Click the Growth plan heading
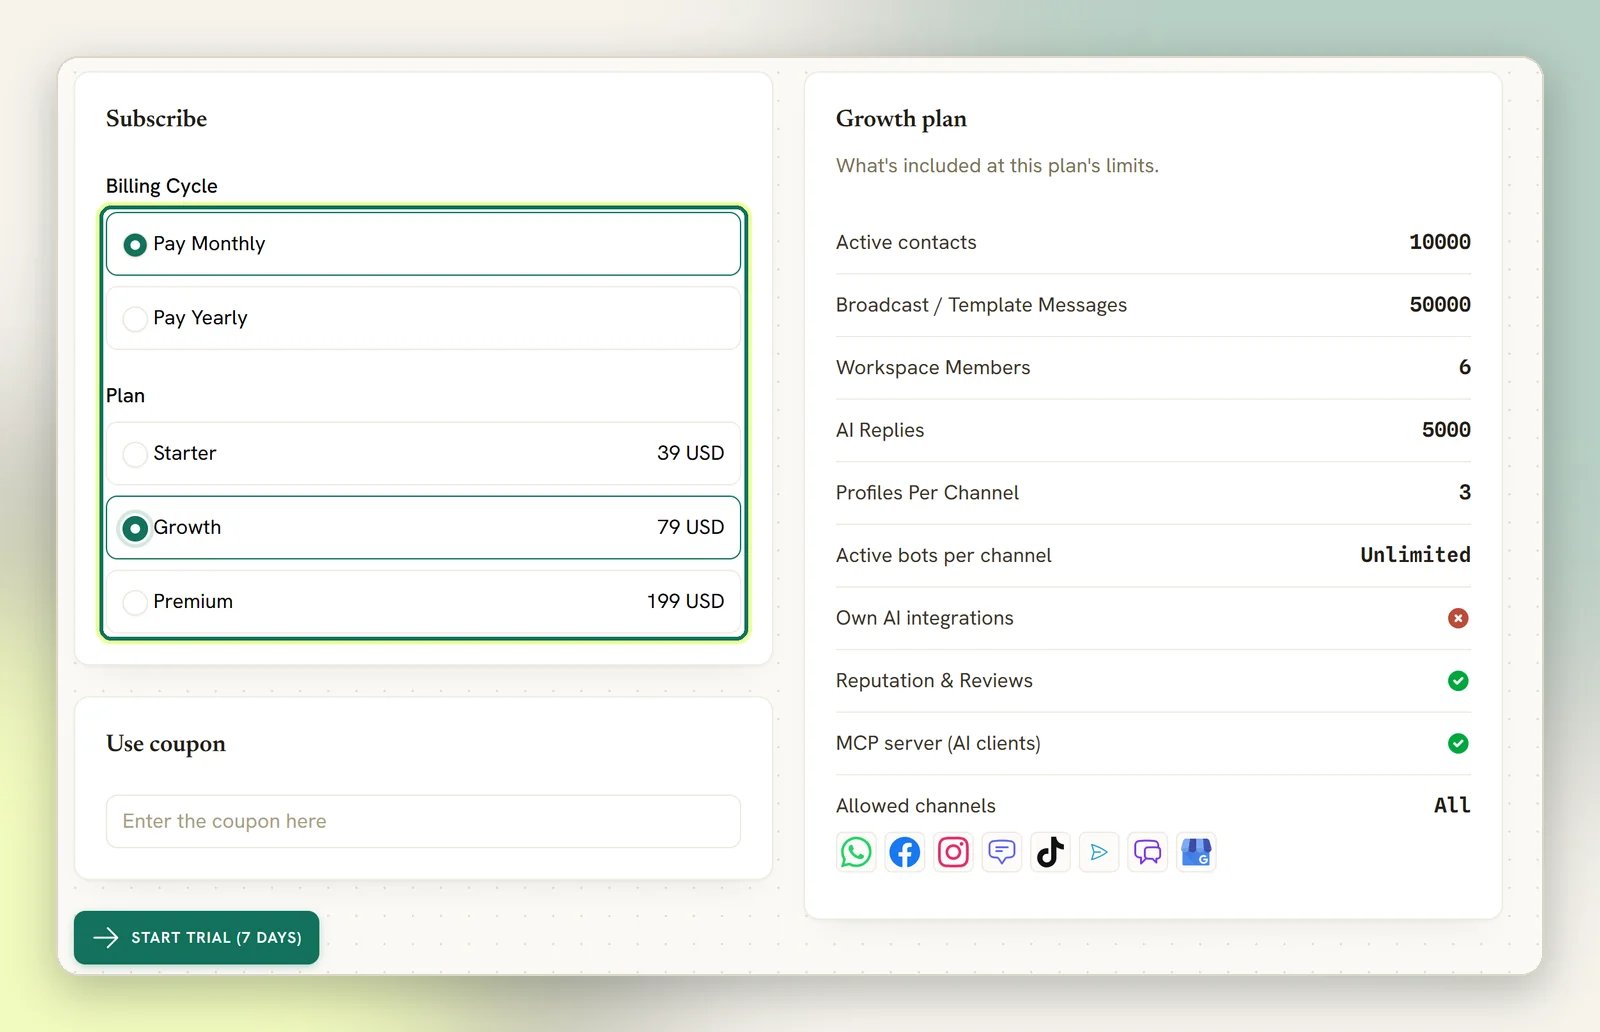Image resolution: width=1600 pixels, height=1032 pixels. (901, 119)
